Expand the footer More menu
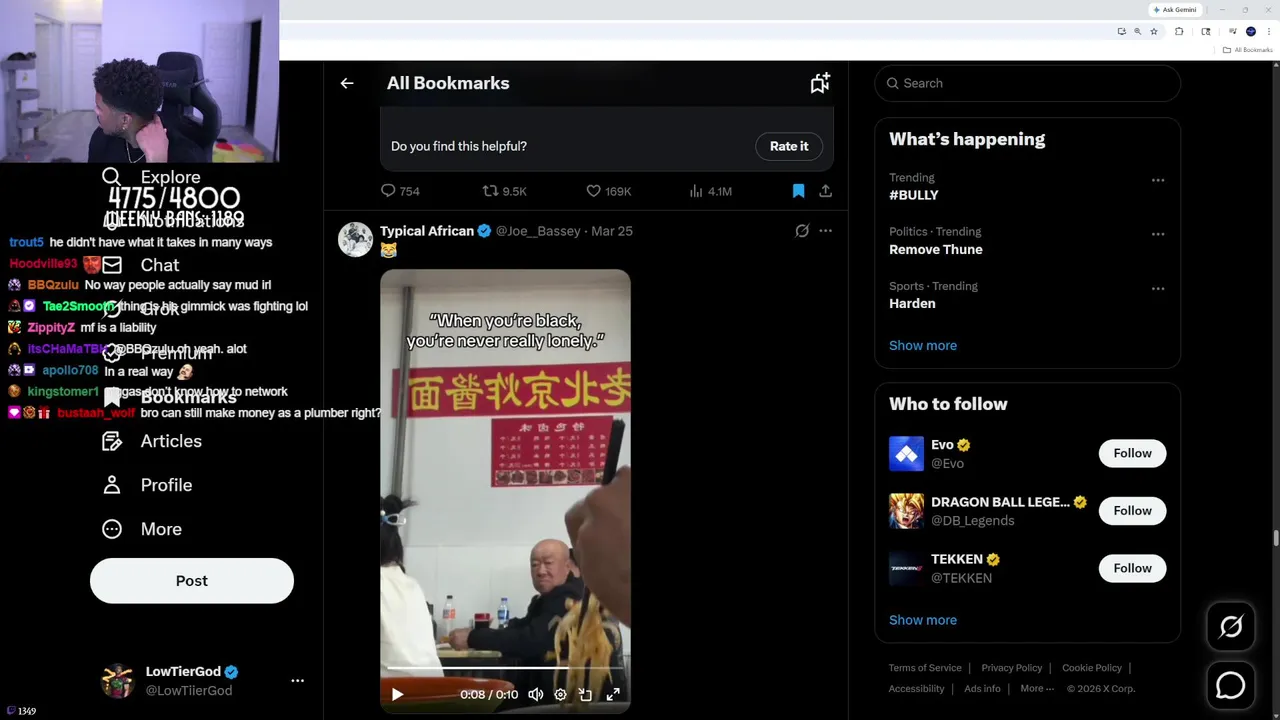1280x720 pixels. tap(1037, 688)
